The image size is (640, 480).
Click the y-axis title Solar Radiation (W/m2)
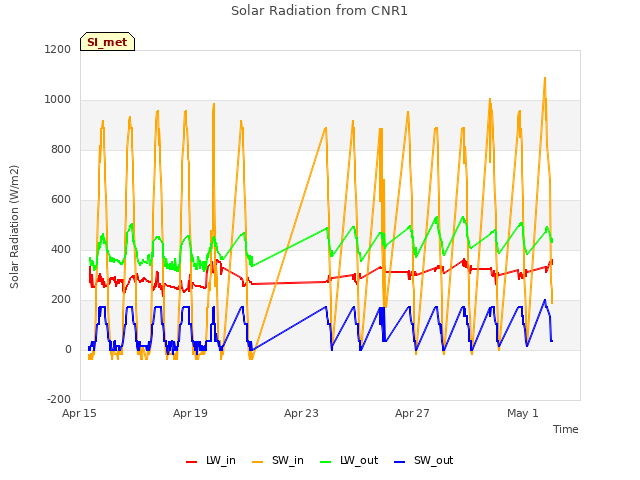tap(14, 227)
